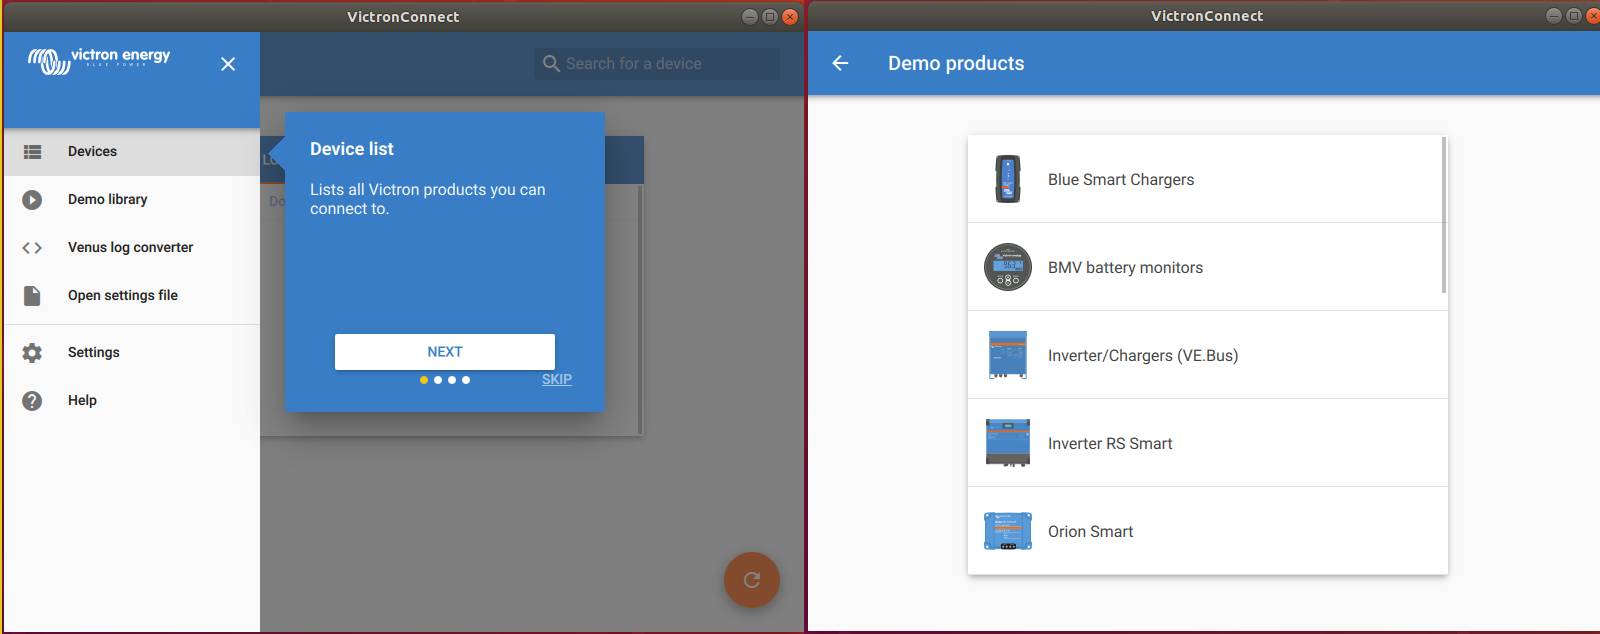Click the search magnifier icon
The height and width of the screenshot is (634, 1600).
pyautogui.click(x=551, y=64)
